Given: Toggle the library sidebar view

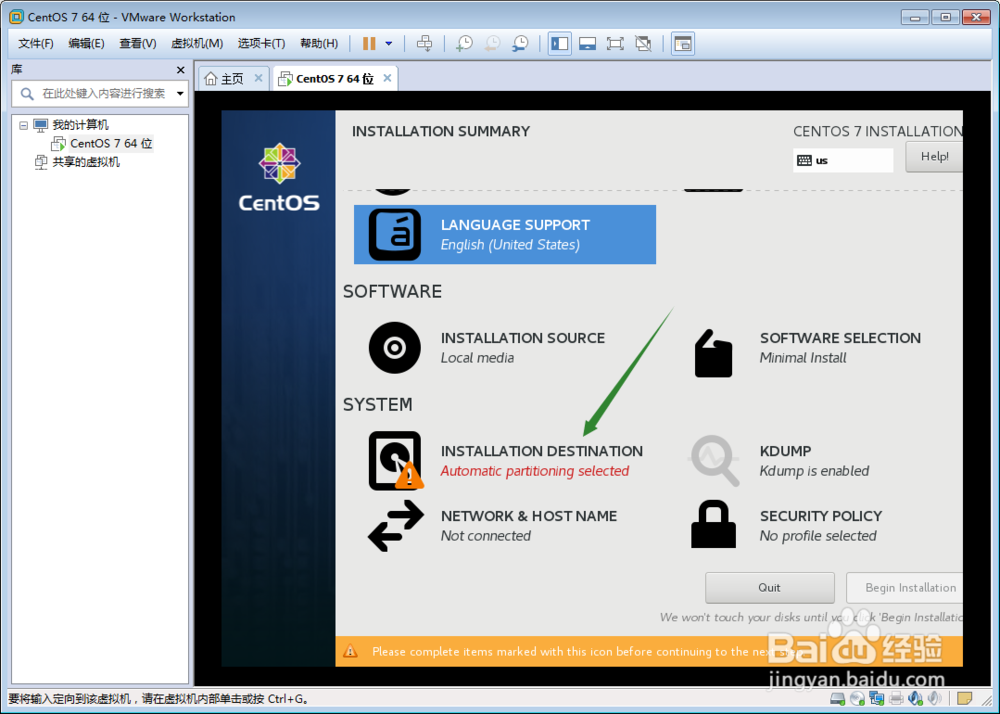Looking at the screenshot, I should pos(559,43).
